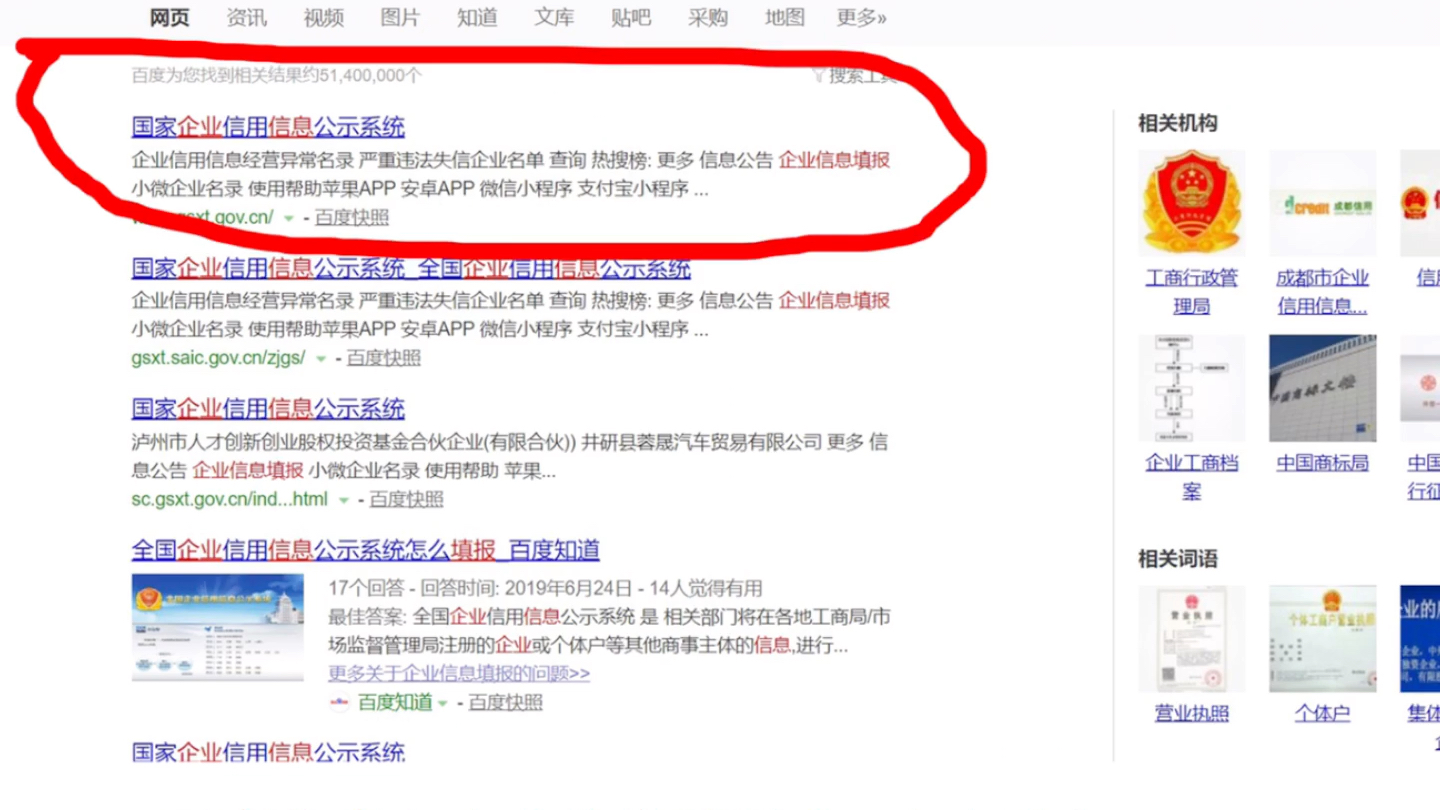Switch to the 资讯 tab
Image resolution: width=1440 pixels, height=810 pixels.
tap(246, 17)
